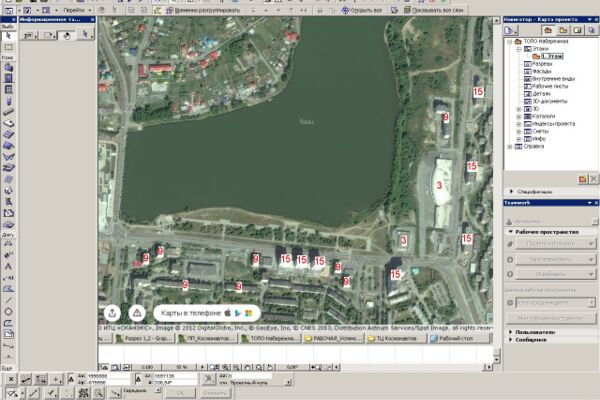Click the scale 1:100 field
The image size is (600, 400).
147,367
